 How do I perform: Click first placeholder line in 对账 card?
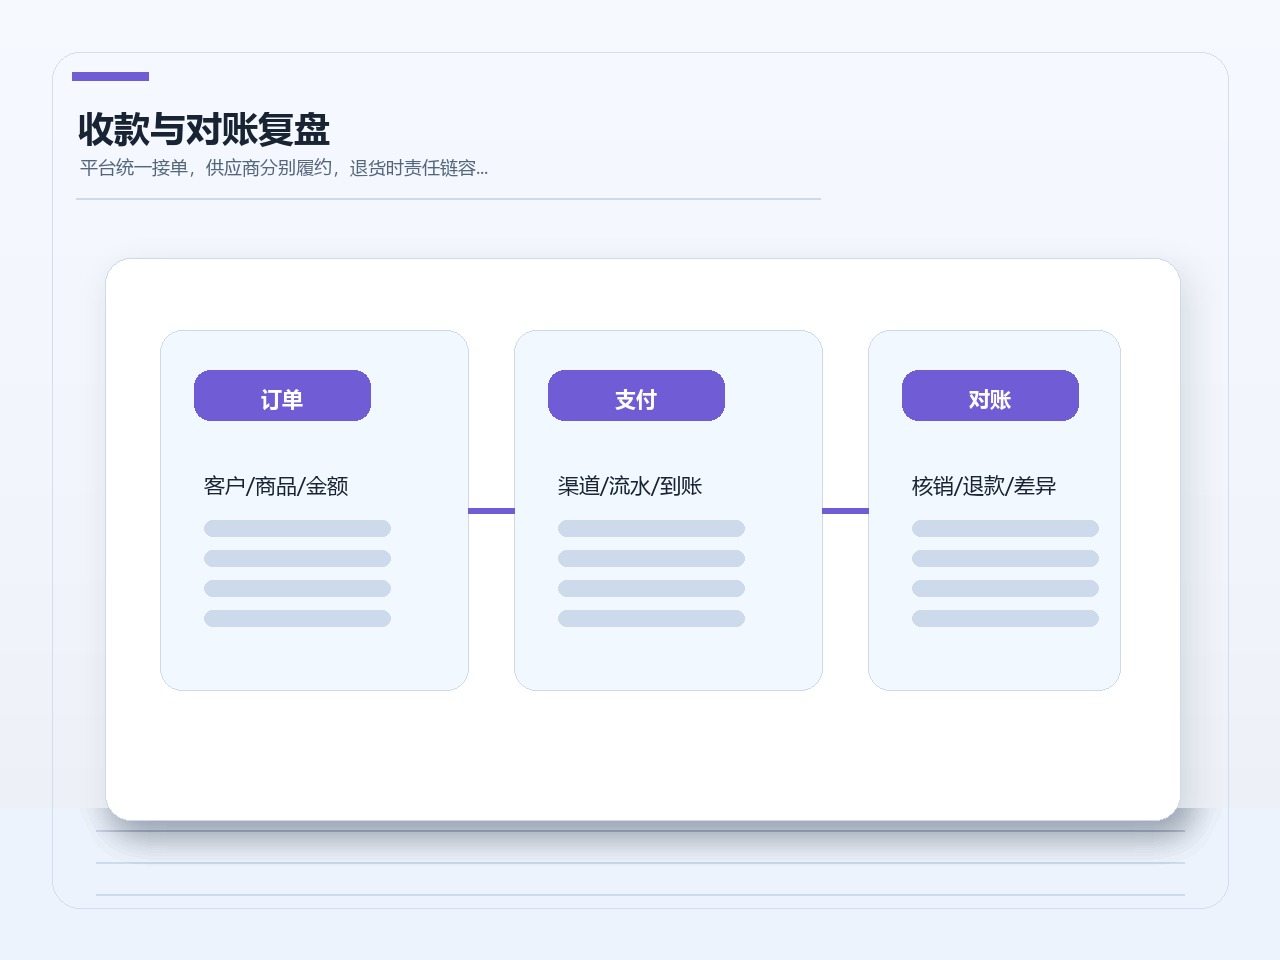tap(1005, 528)
